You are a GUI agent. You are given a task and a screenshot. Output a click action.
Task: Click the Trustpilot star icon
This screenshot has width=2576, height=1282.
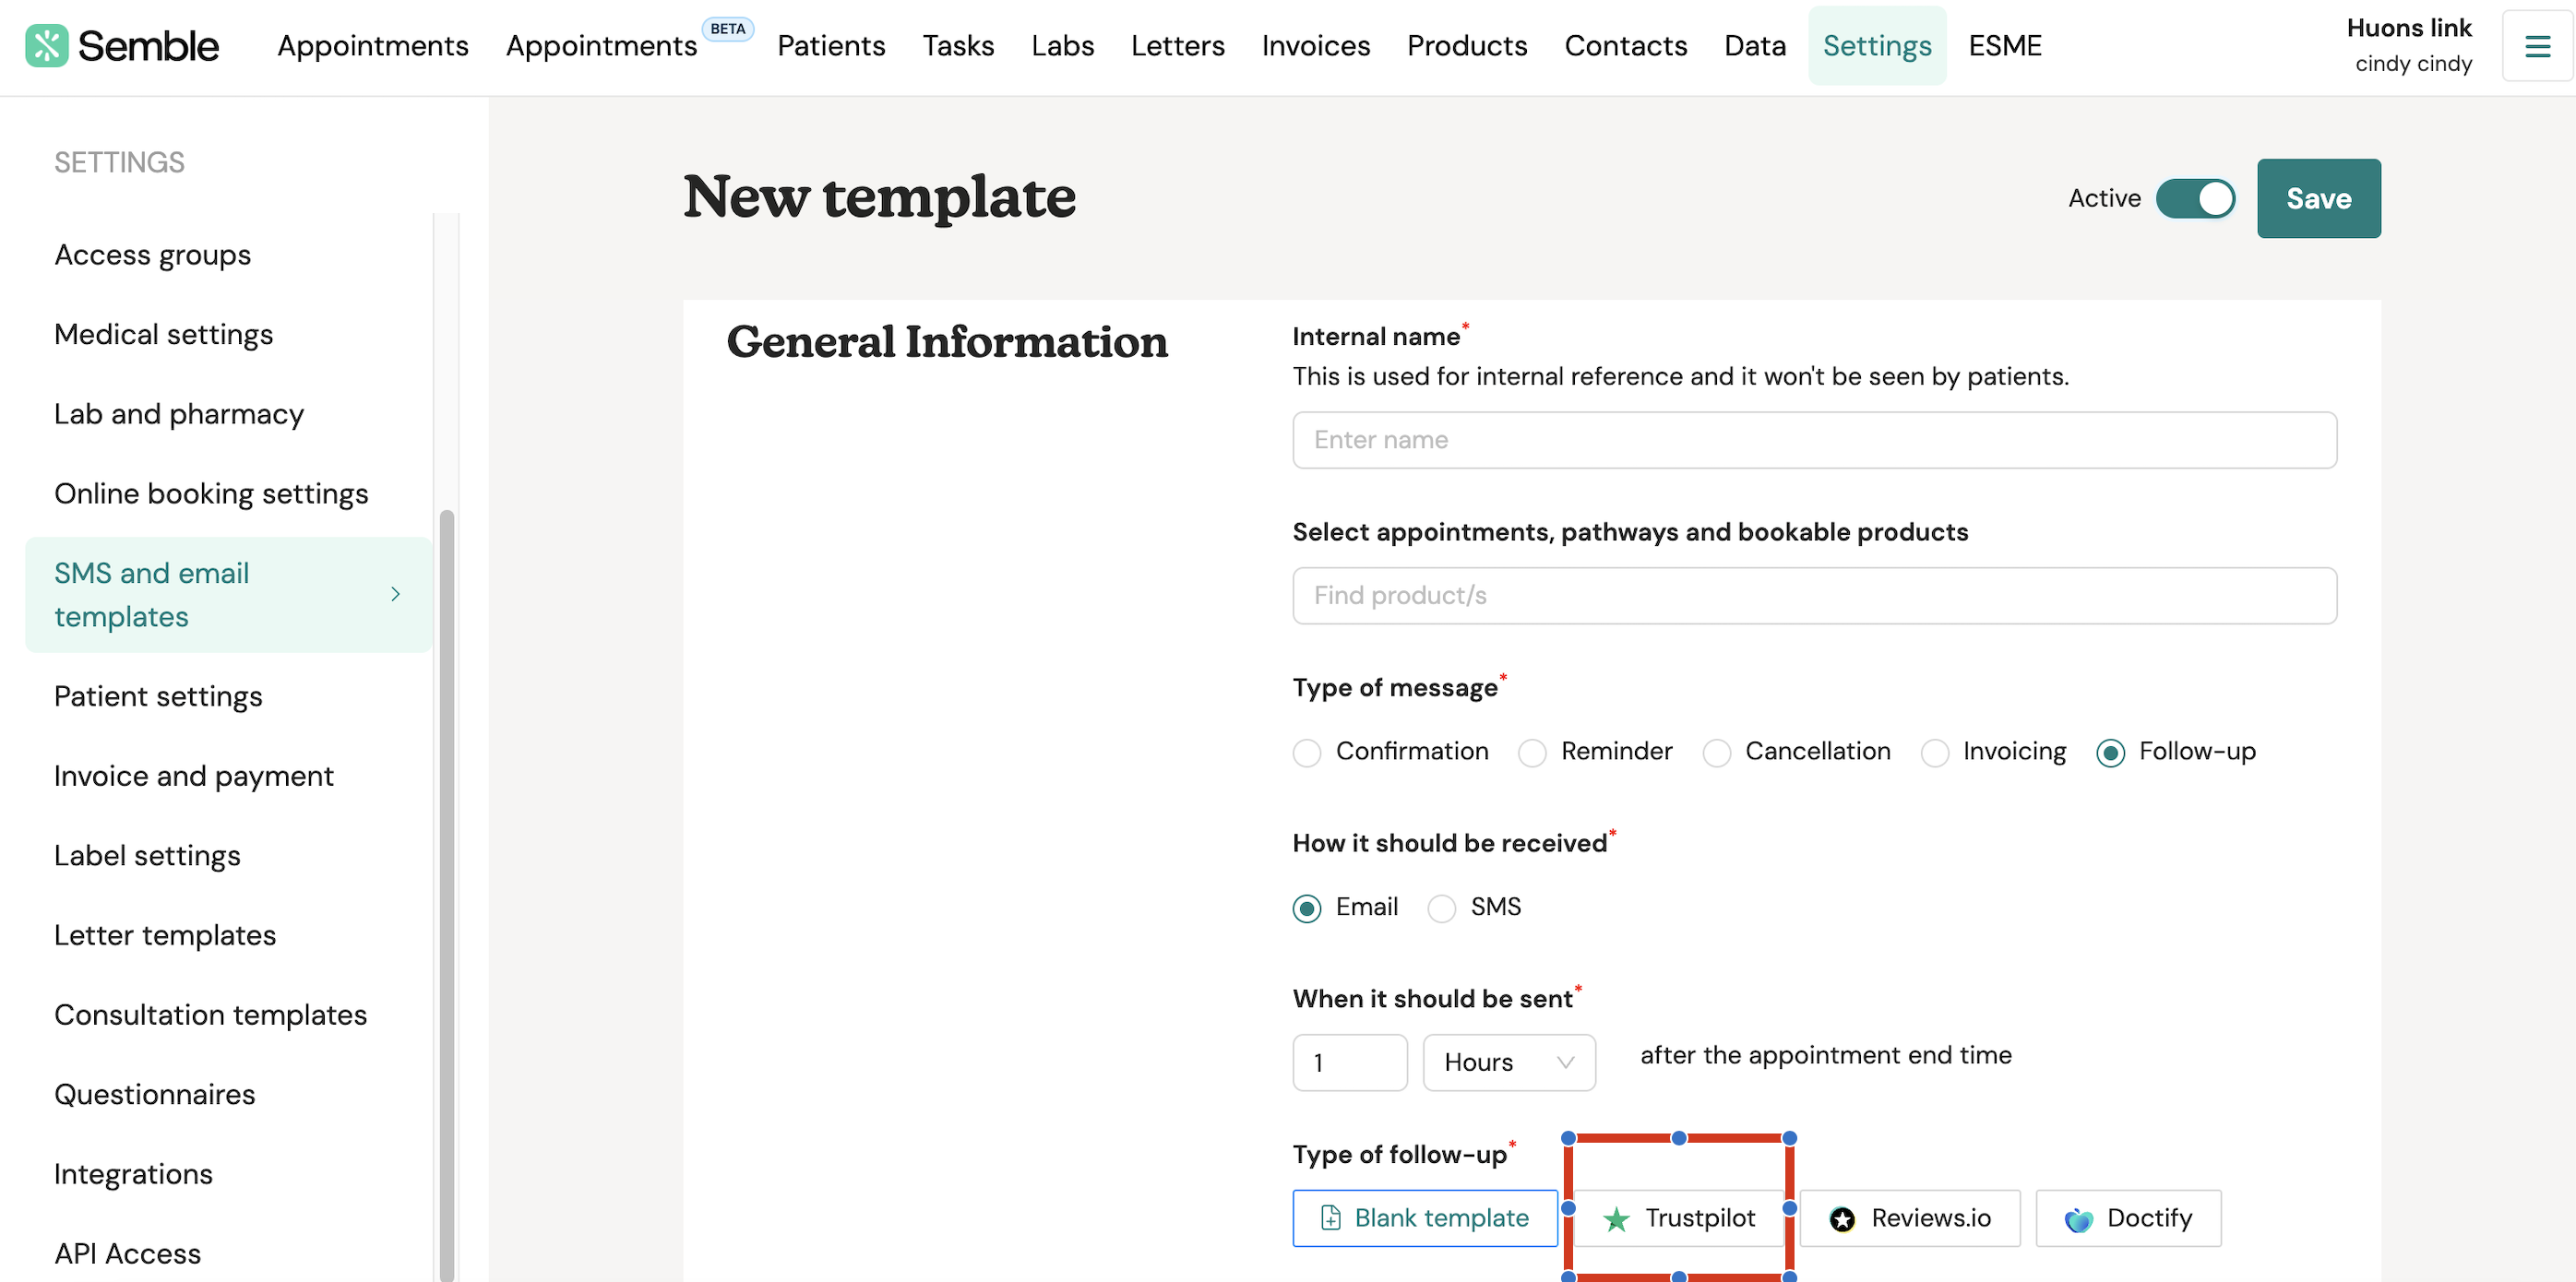coord(1616,1219)
